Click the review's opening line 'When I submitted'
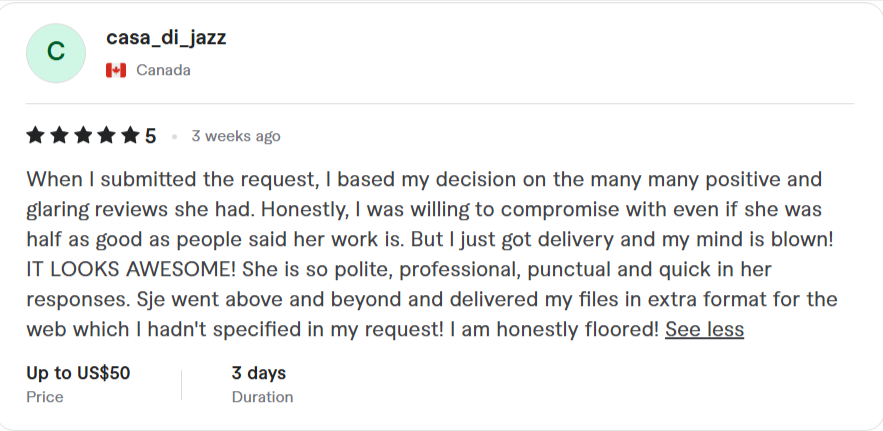 [110, 180]
